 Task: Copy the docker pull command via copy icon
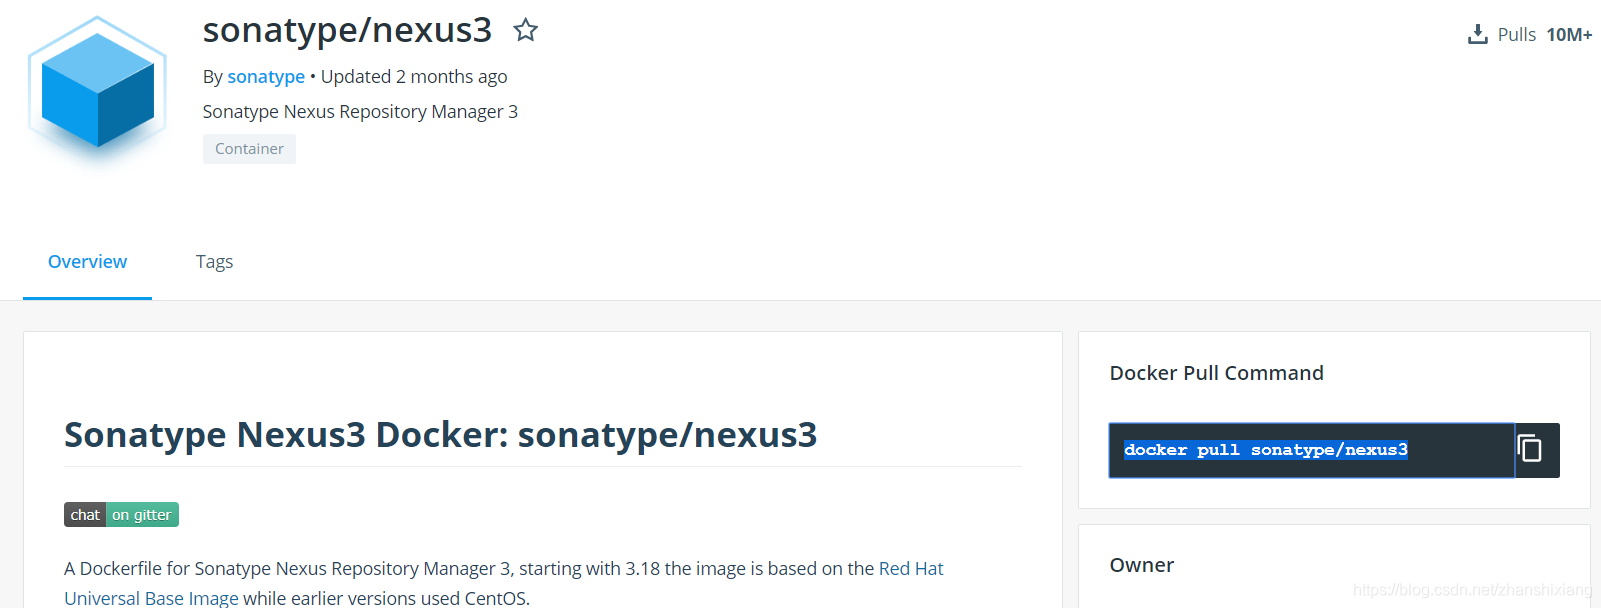pos(1532,450)
